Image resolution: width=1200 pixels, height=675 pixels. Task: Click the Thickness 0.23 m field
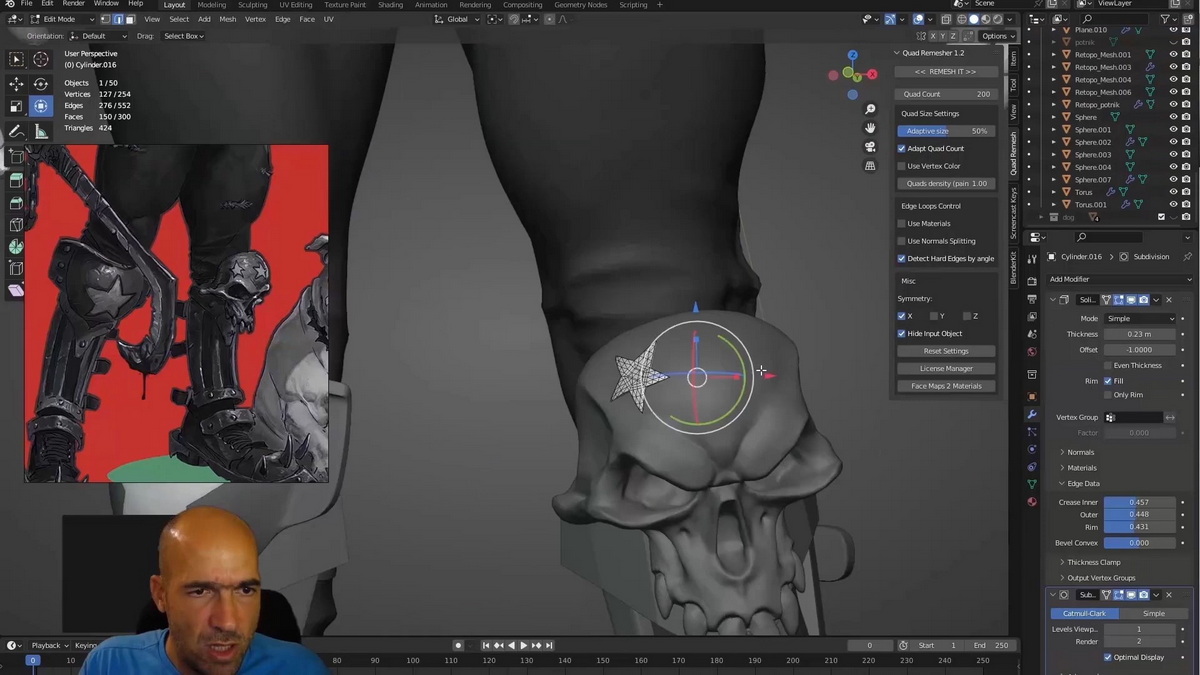pos(1140,334)
